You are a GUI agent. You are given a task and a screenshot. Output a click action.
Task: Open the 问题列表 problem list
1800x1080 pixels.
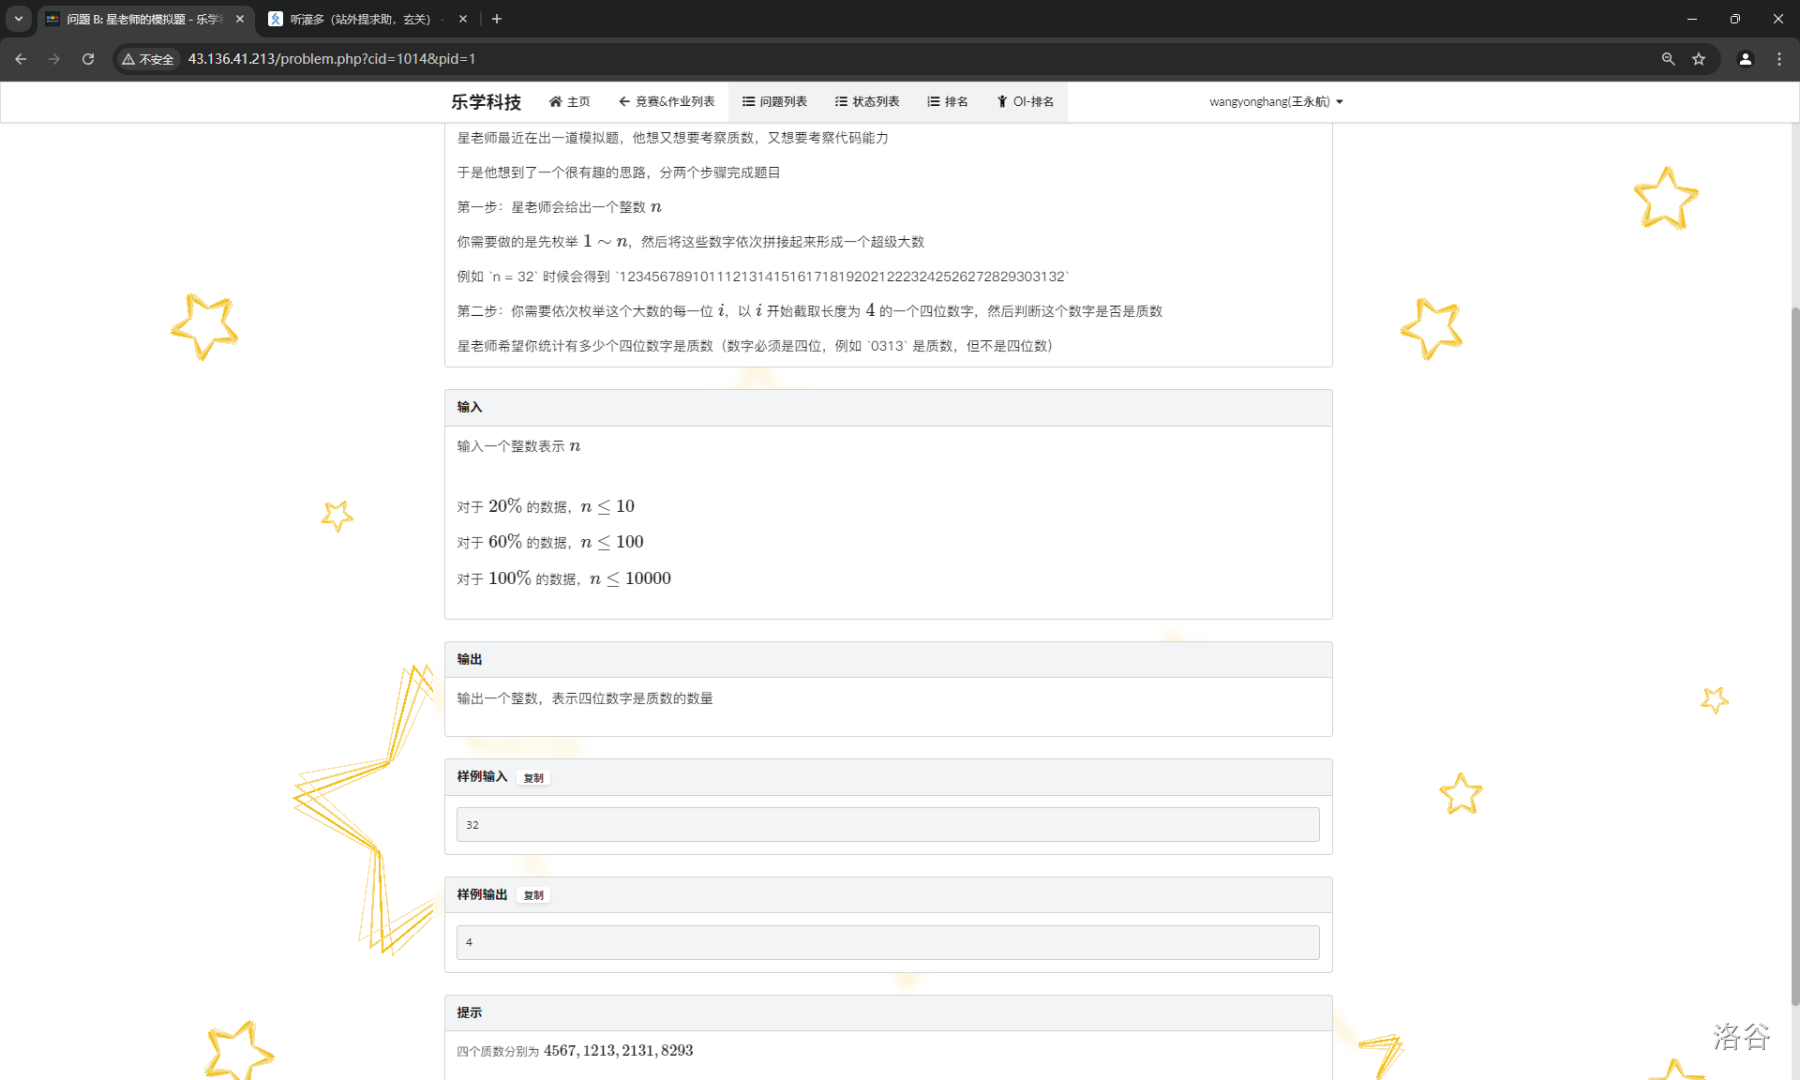point(774,102)
